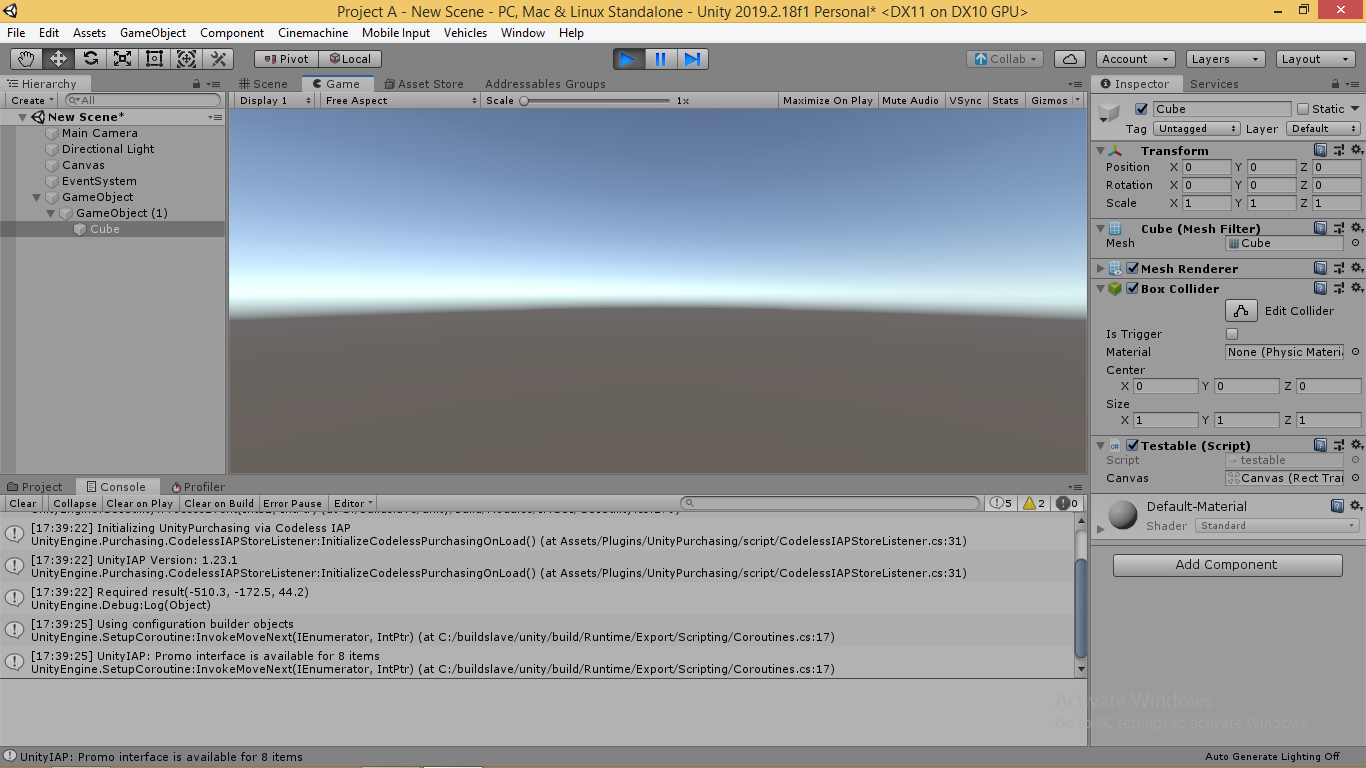This screenshot has height=768, width=1366.
Task: Click the Pause button
Action: click(660, 59)
